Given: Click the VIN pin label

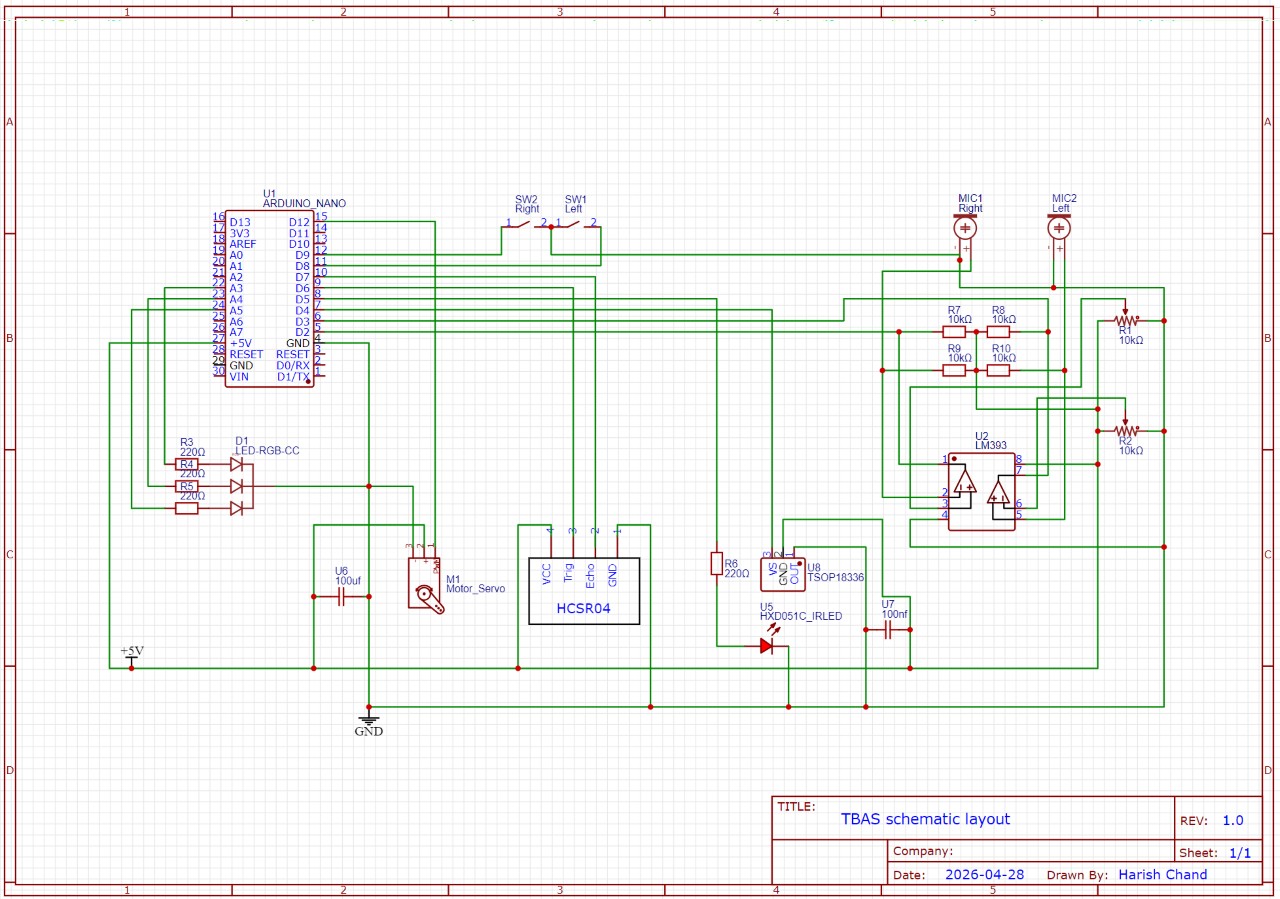Looking at the screenshot, I should [239, 376].
